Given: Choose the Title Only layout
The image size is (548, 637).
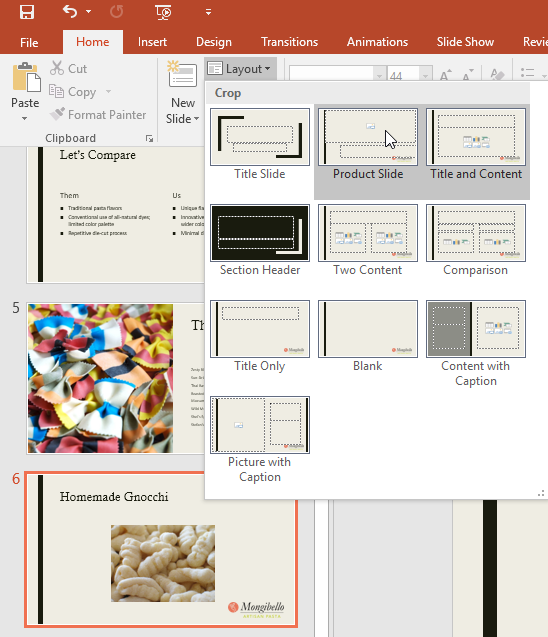Looking at the screenshot, I should pos(260,337).
